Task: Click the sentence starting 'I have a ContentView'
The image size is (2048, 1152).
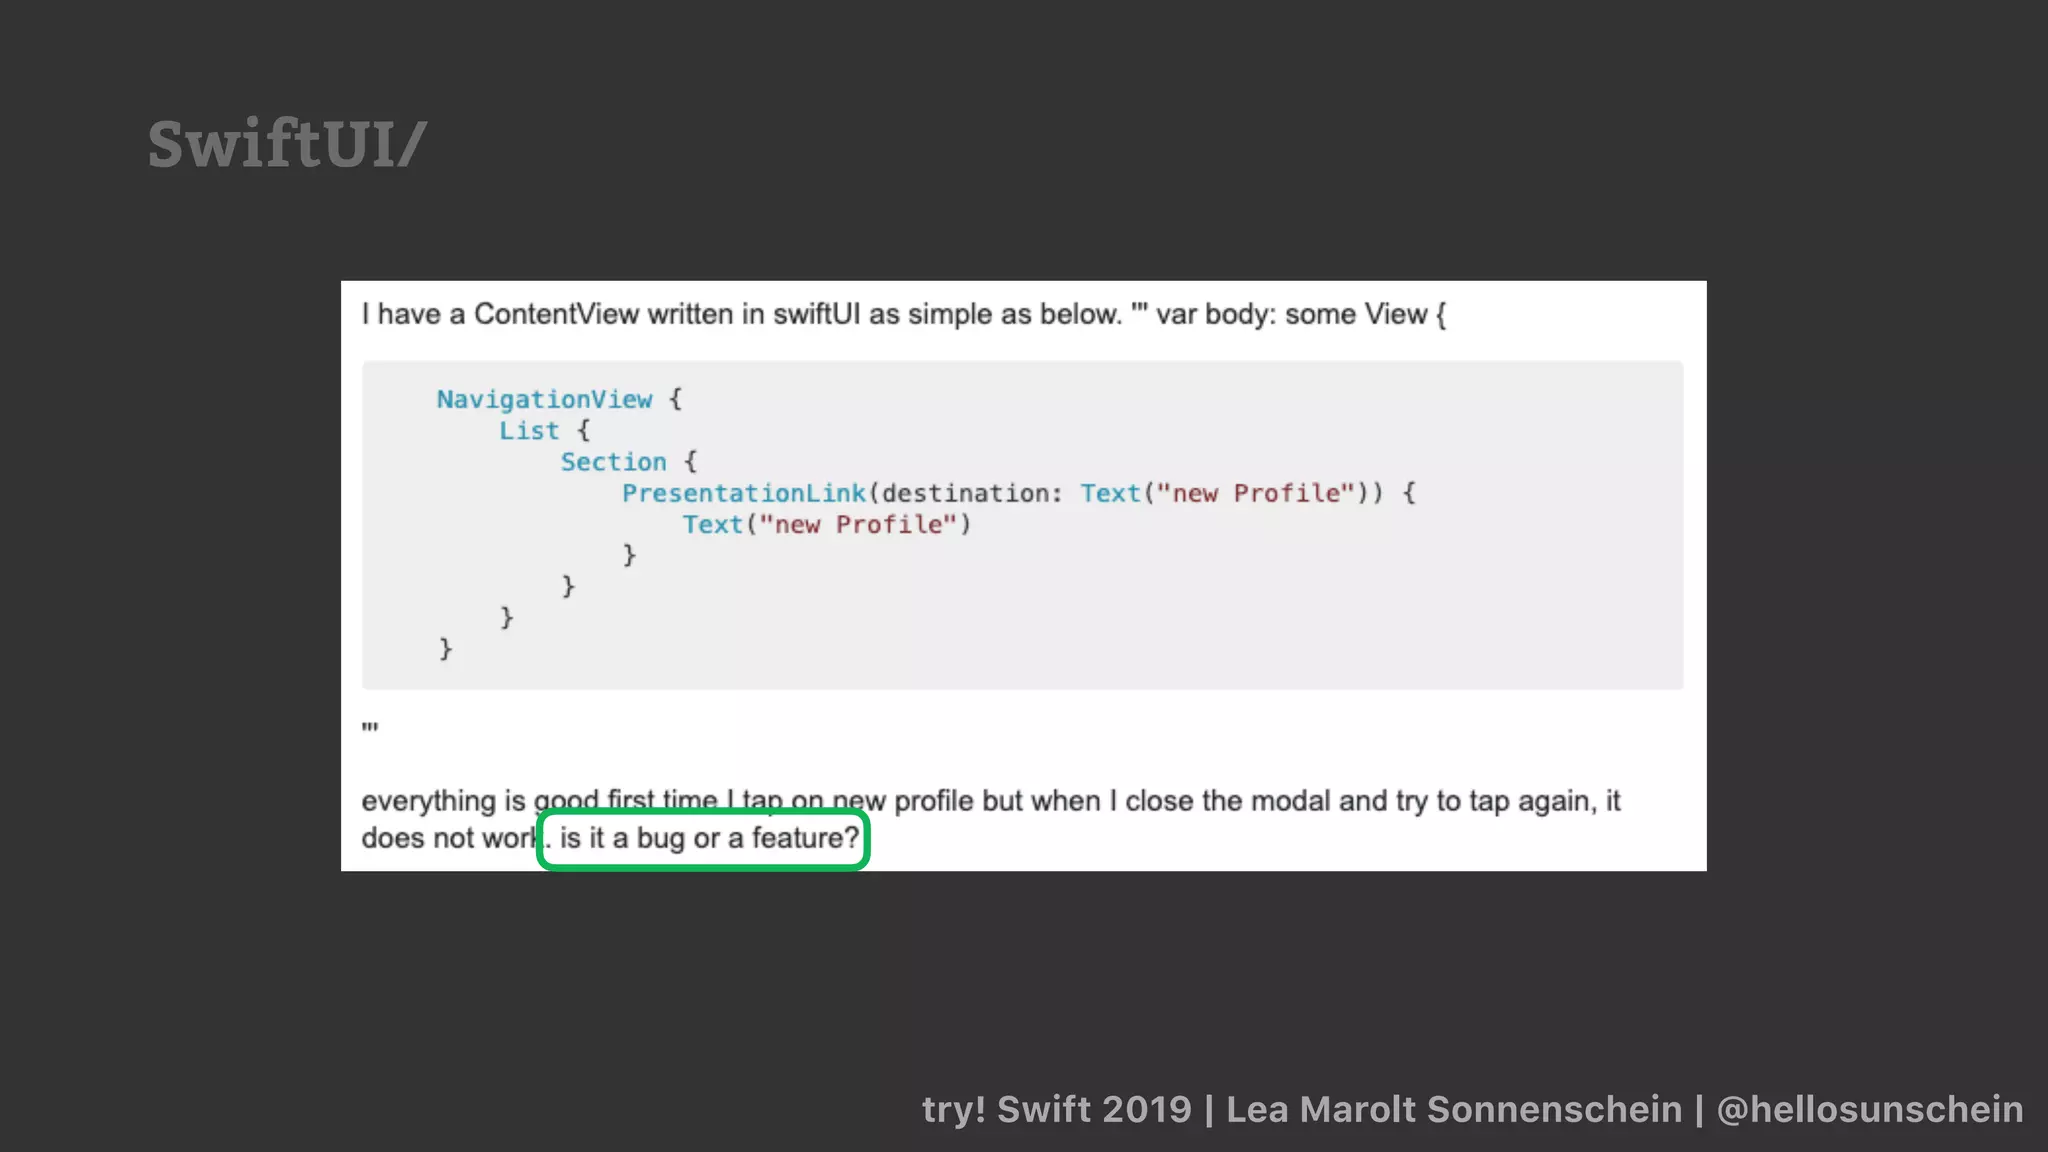Action: tap(904, 314)
